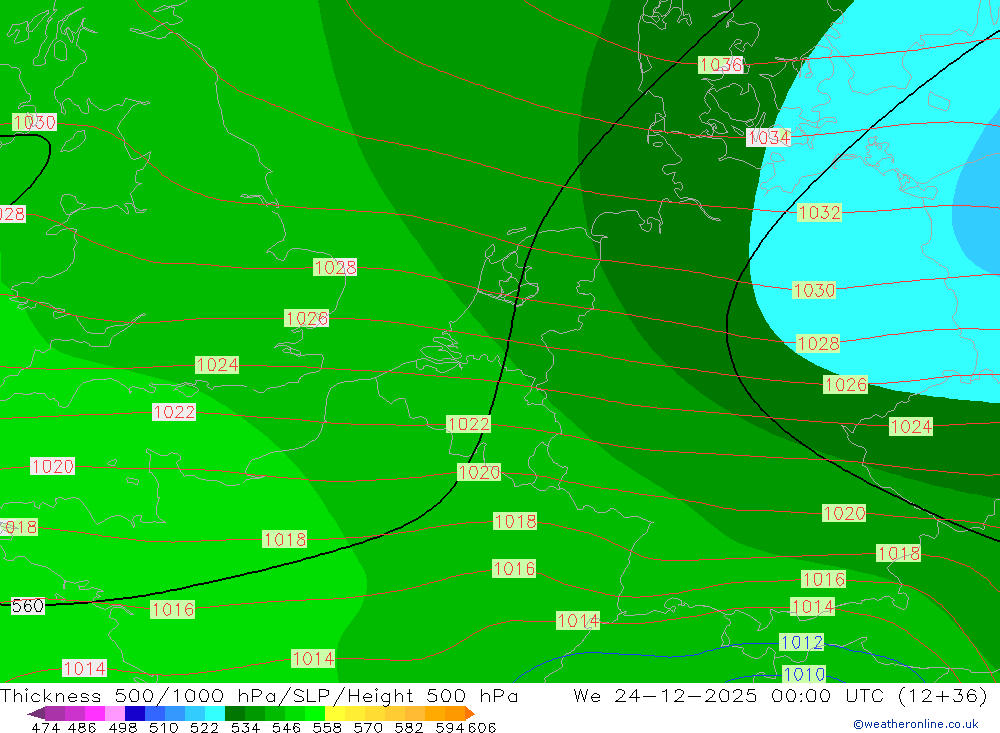Screen dimensions: 1000x733
Task: Click the orange right arrow of legend
Action: (470, 713)
